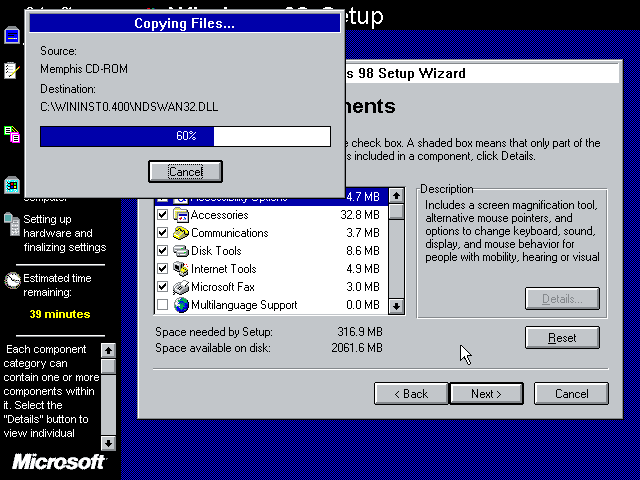
Task: Click the 2061.6 MB space available value
Action: pos(357,348)
